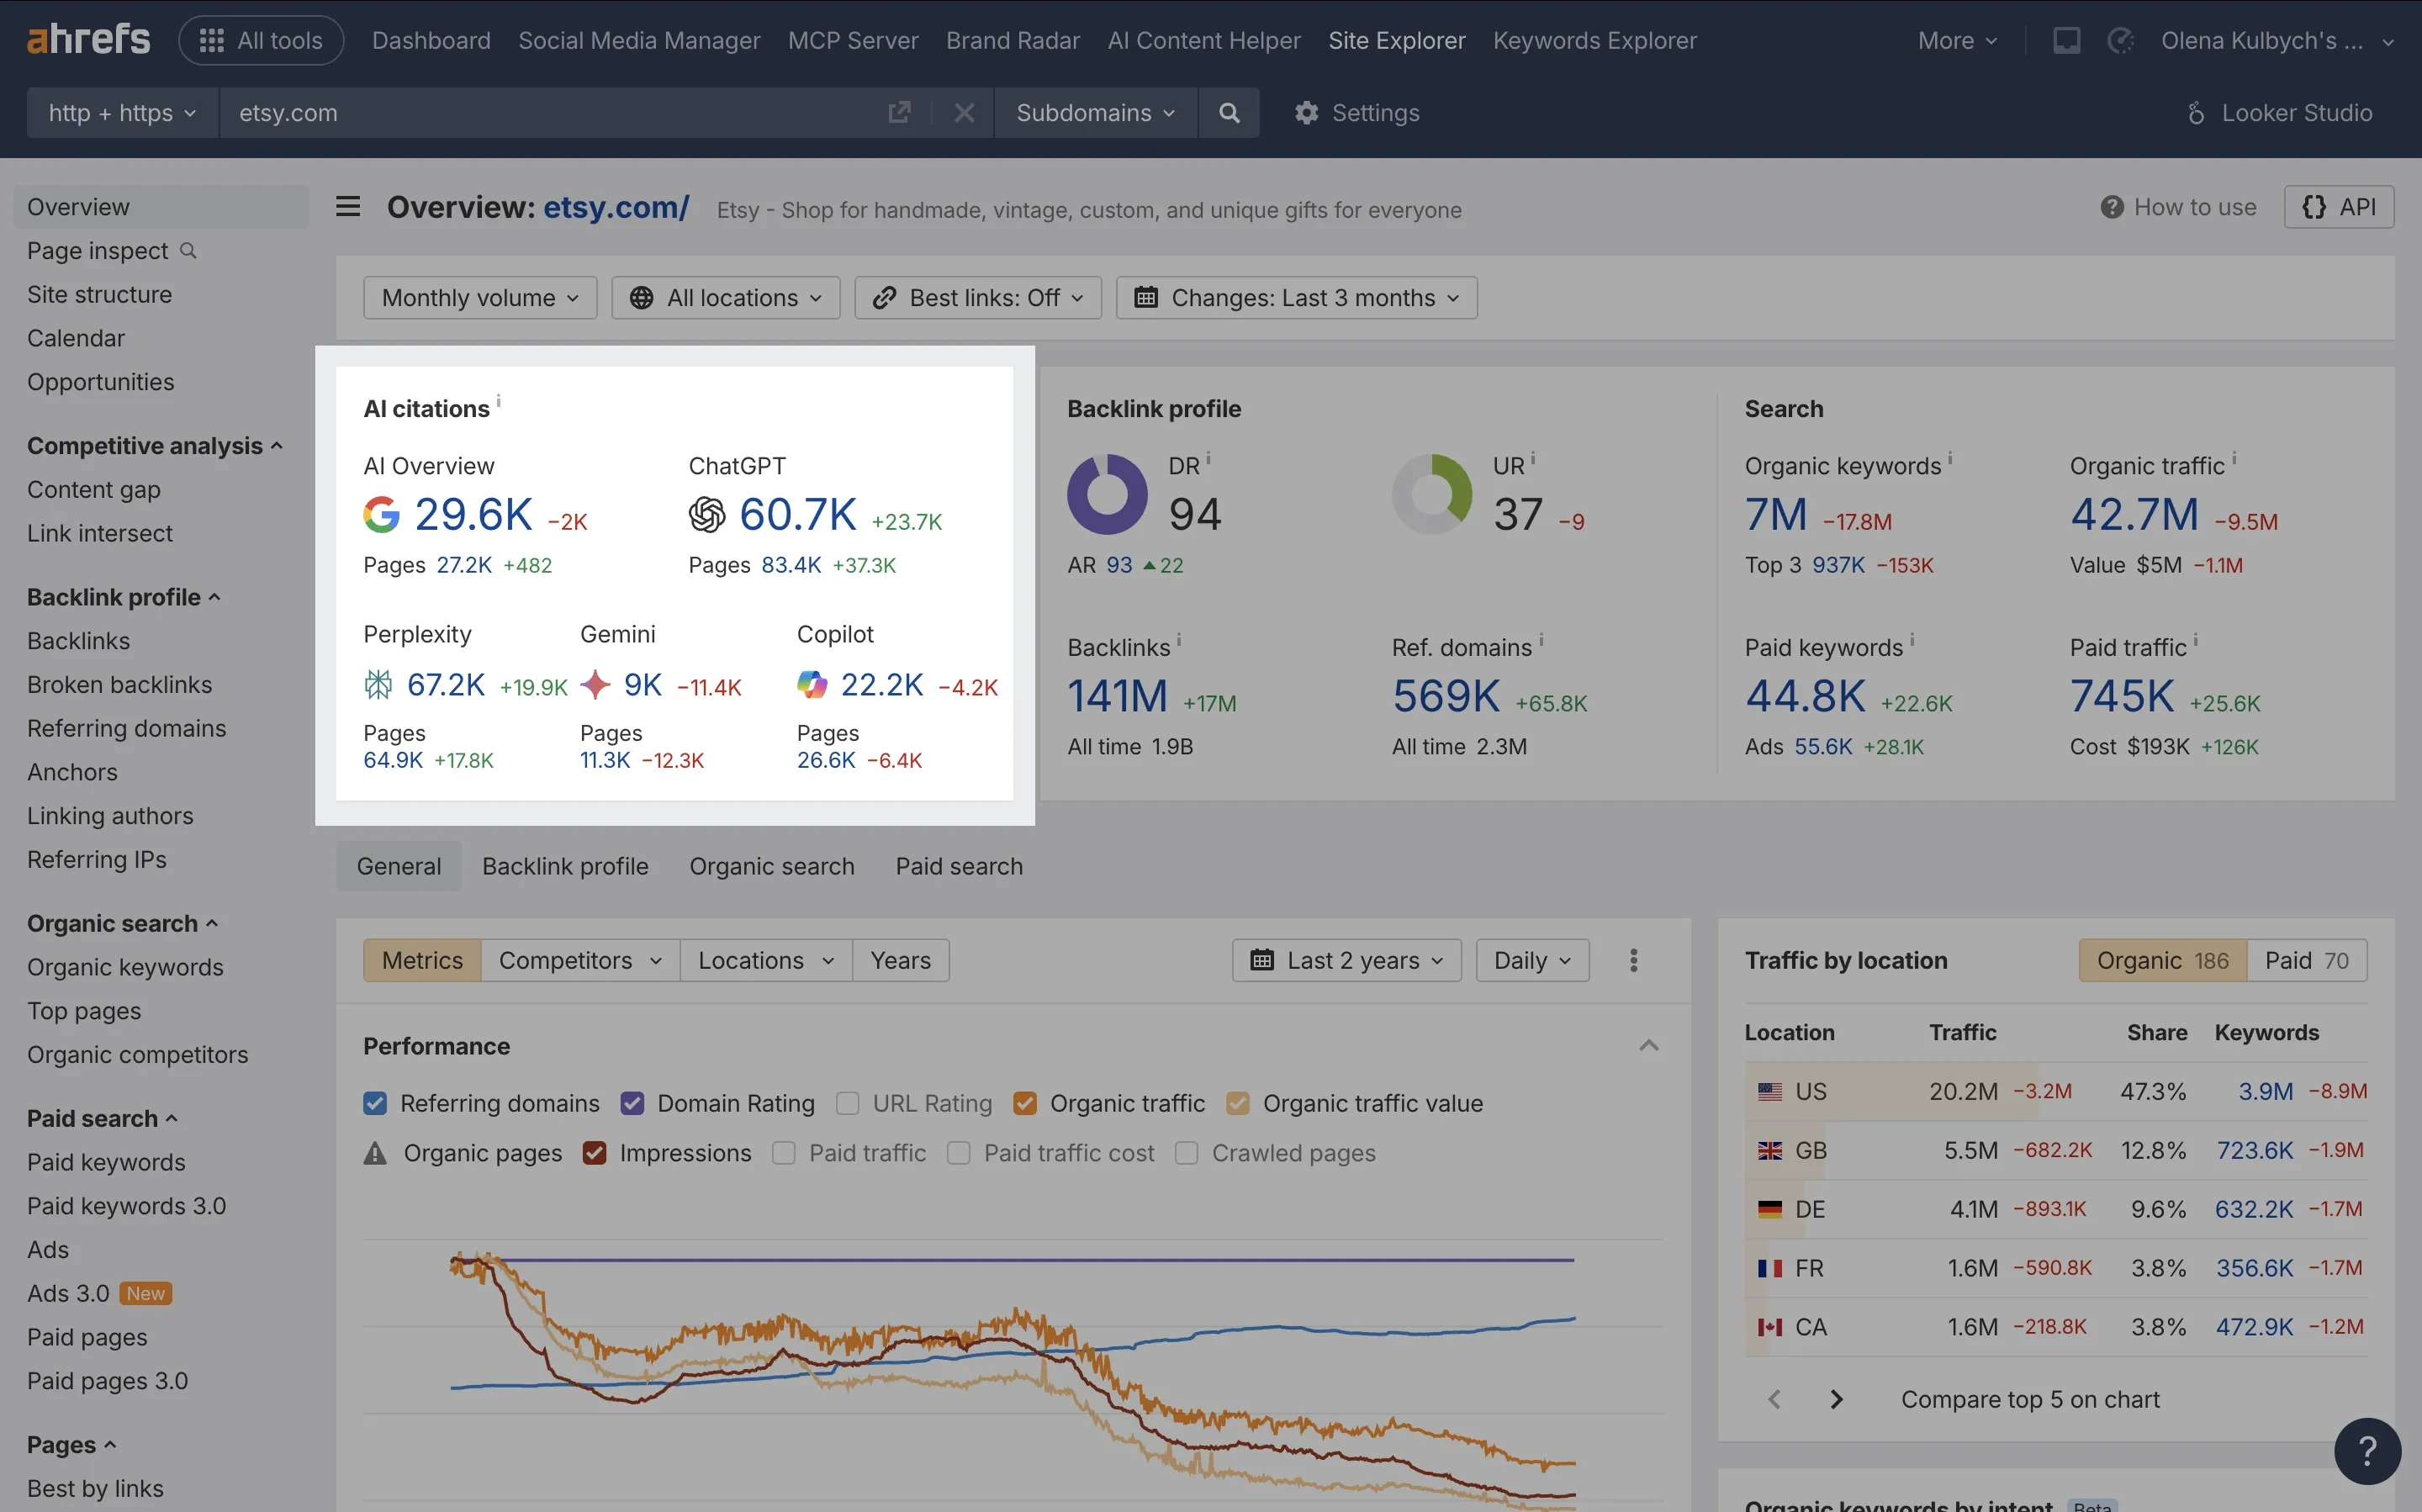
Task: Open the report list via hamburger icon
Action: coord(347,205)
